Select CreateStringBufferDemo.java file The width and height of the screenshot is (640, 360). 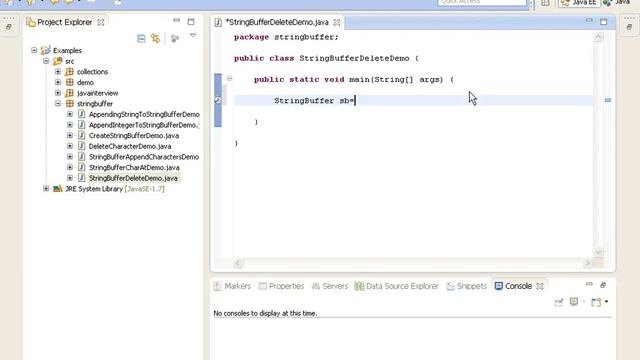pyautogui.click(x=134, y=136)
